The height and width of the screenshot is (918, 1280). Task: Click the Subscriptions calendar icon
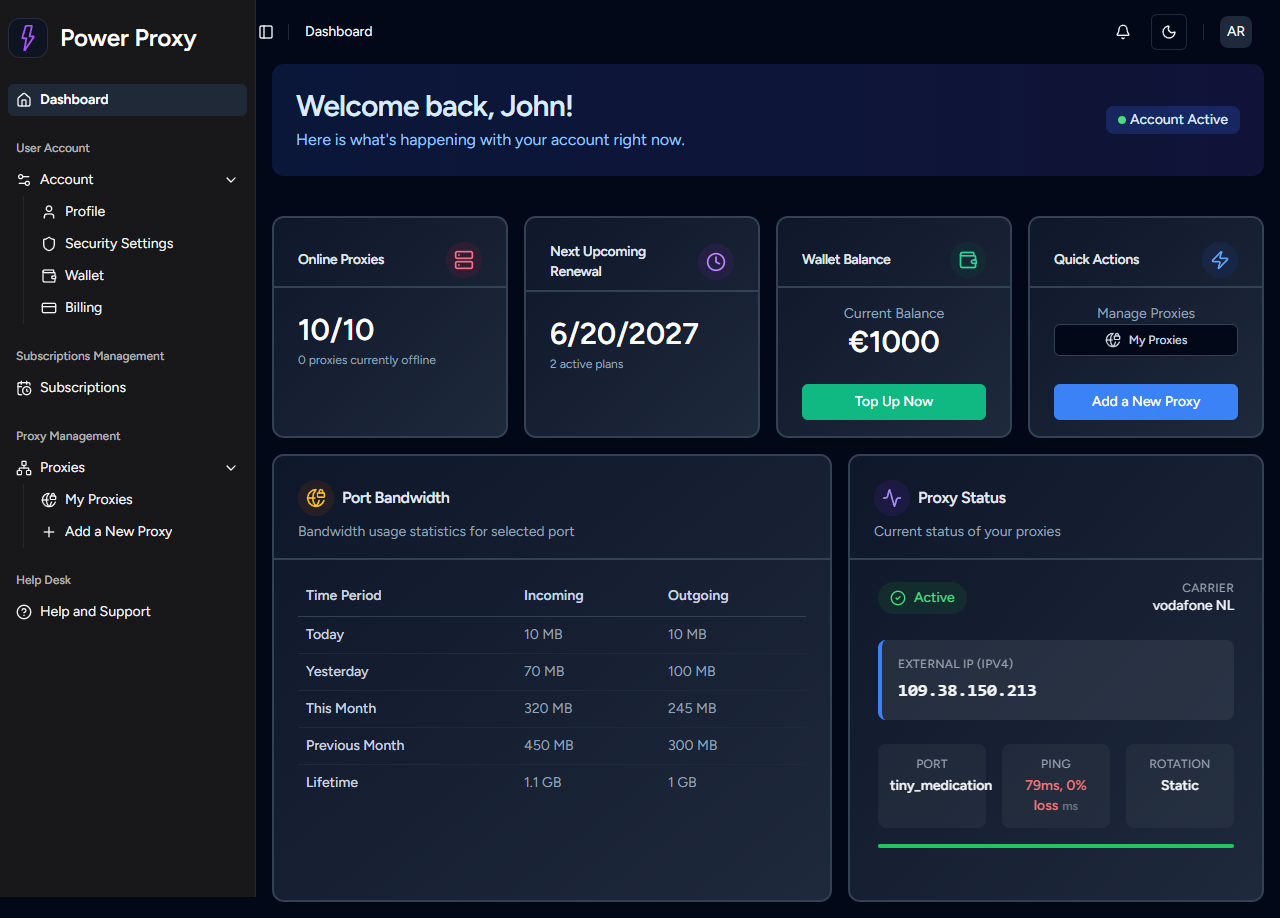24,388
